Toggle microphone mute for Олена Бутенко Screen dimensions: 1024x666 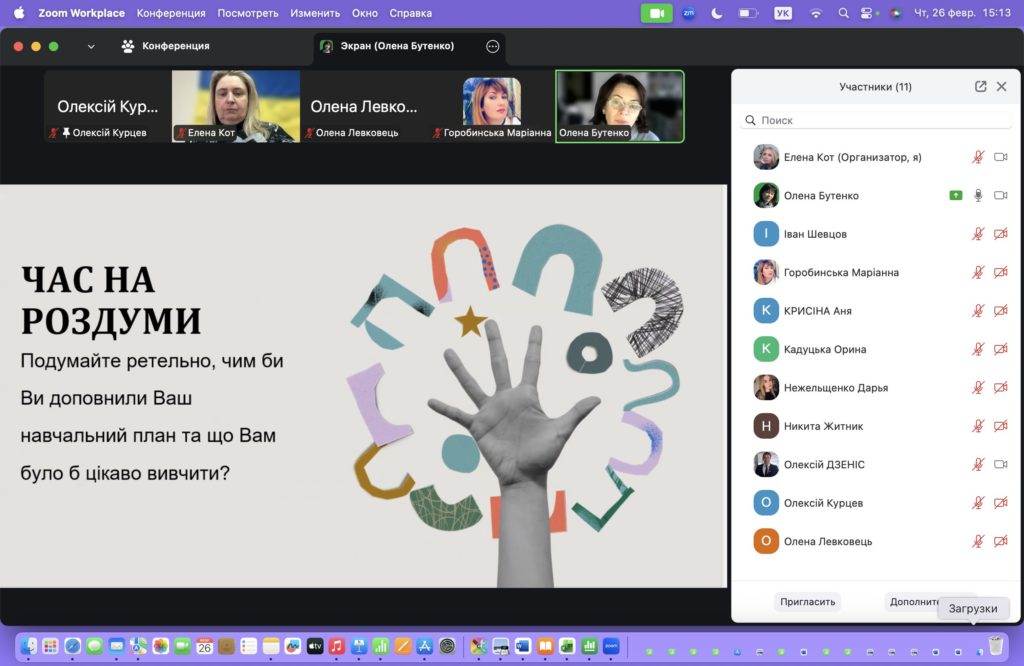(x=978, y=196)
